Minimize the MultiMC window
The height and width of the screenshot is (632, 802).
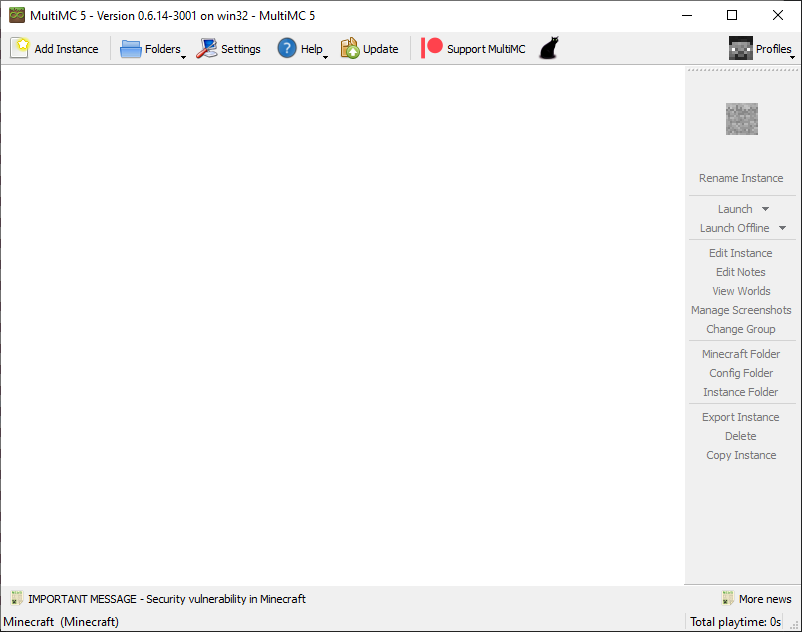click(x=687, y=15)
